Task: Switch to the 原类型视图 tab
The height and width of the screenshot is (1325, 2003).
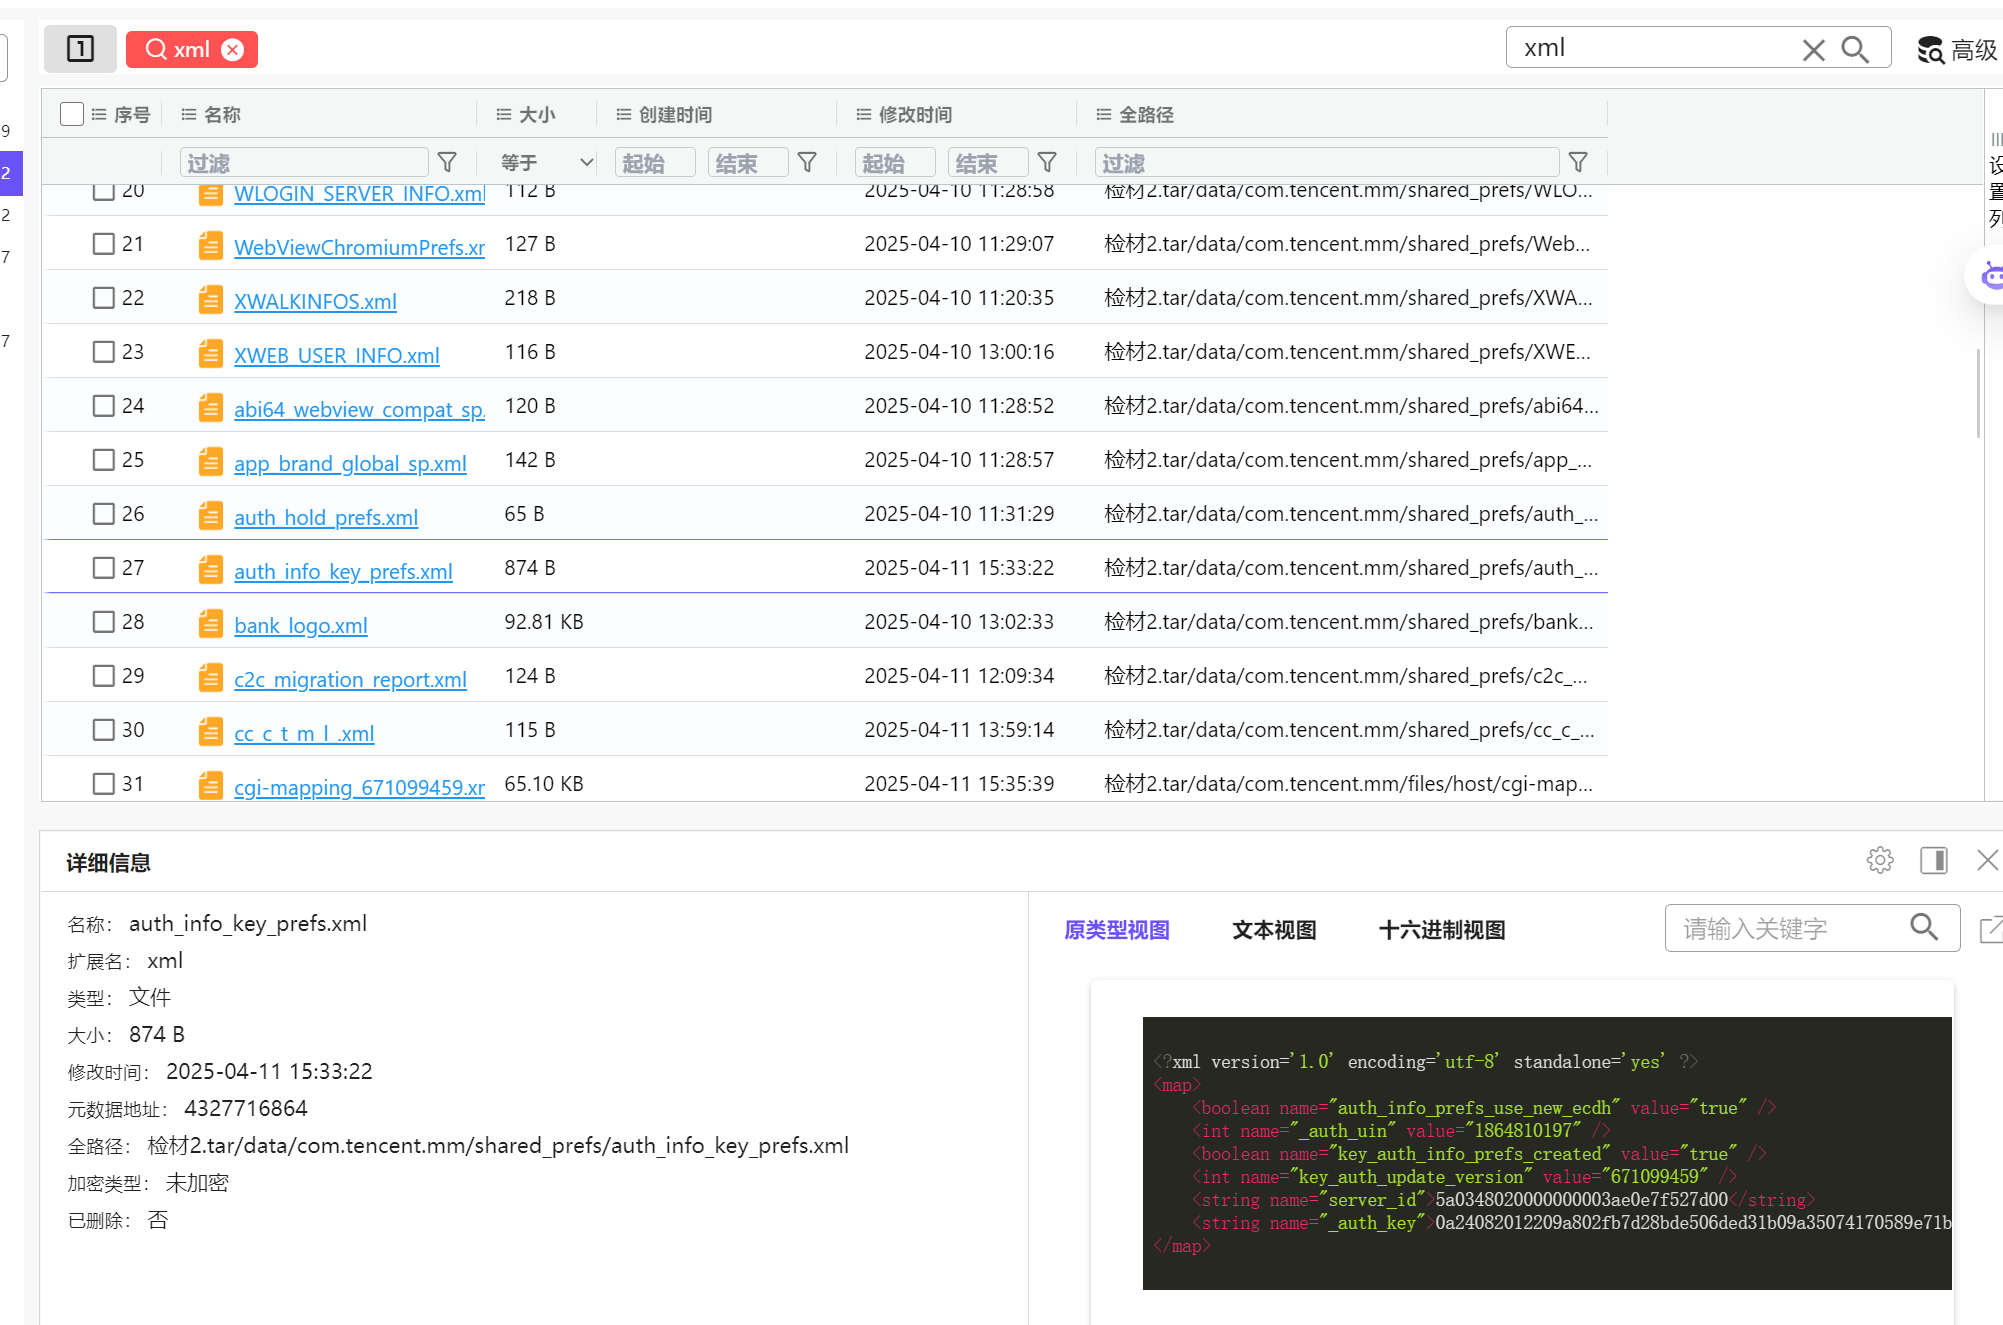Action: click(x=1117, y=930)
